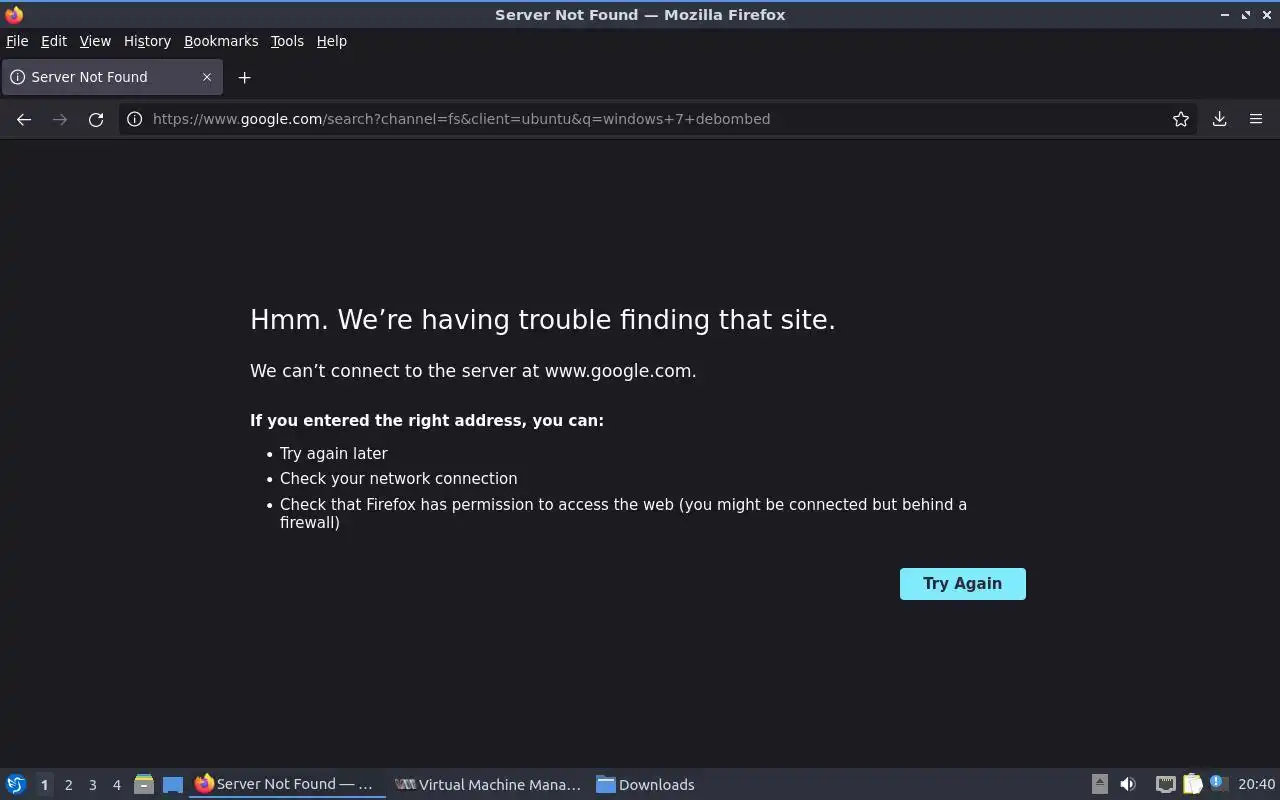The height and width of the screenshot is (800, 1280).
Task: Open the clipboard manager tray icon
Action: point(1192,785)
